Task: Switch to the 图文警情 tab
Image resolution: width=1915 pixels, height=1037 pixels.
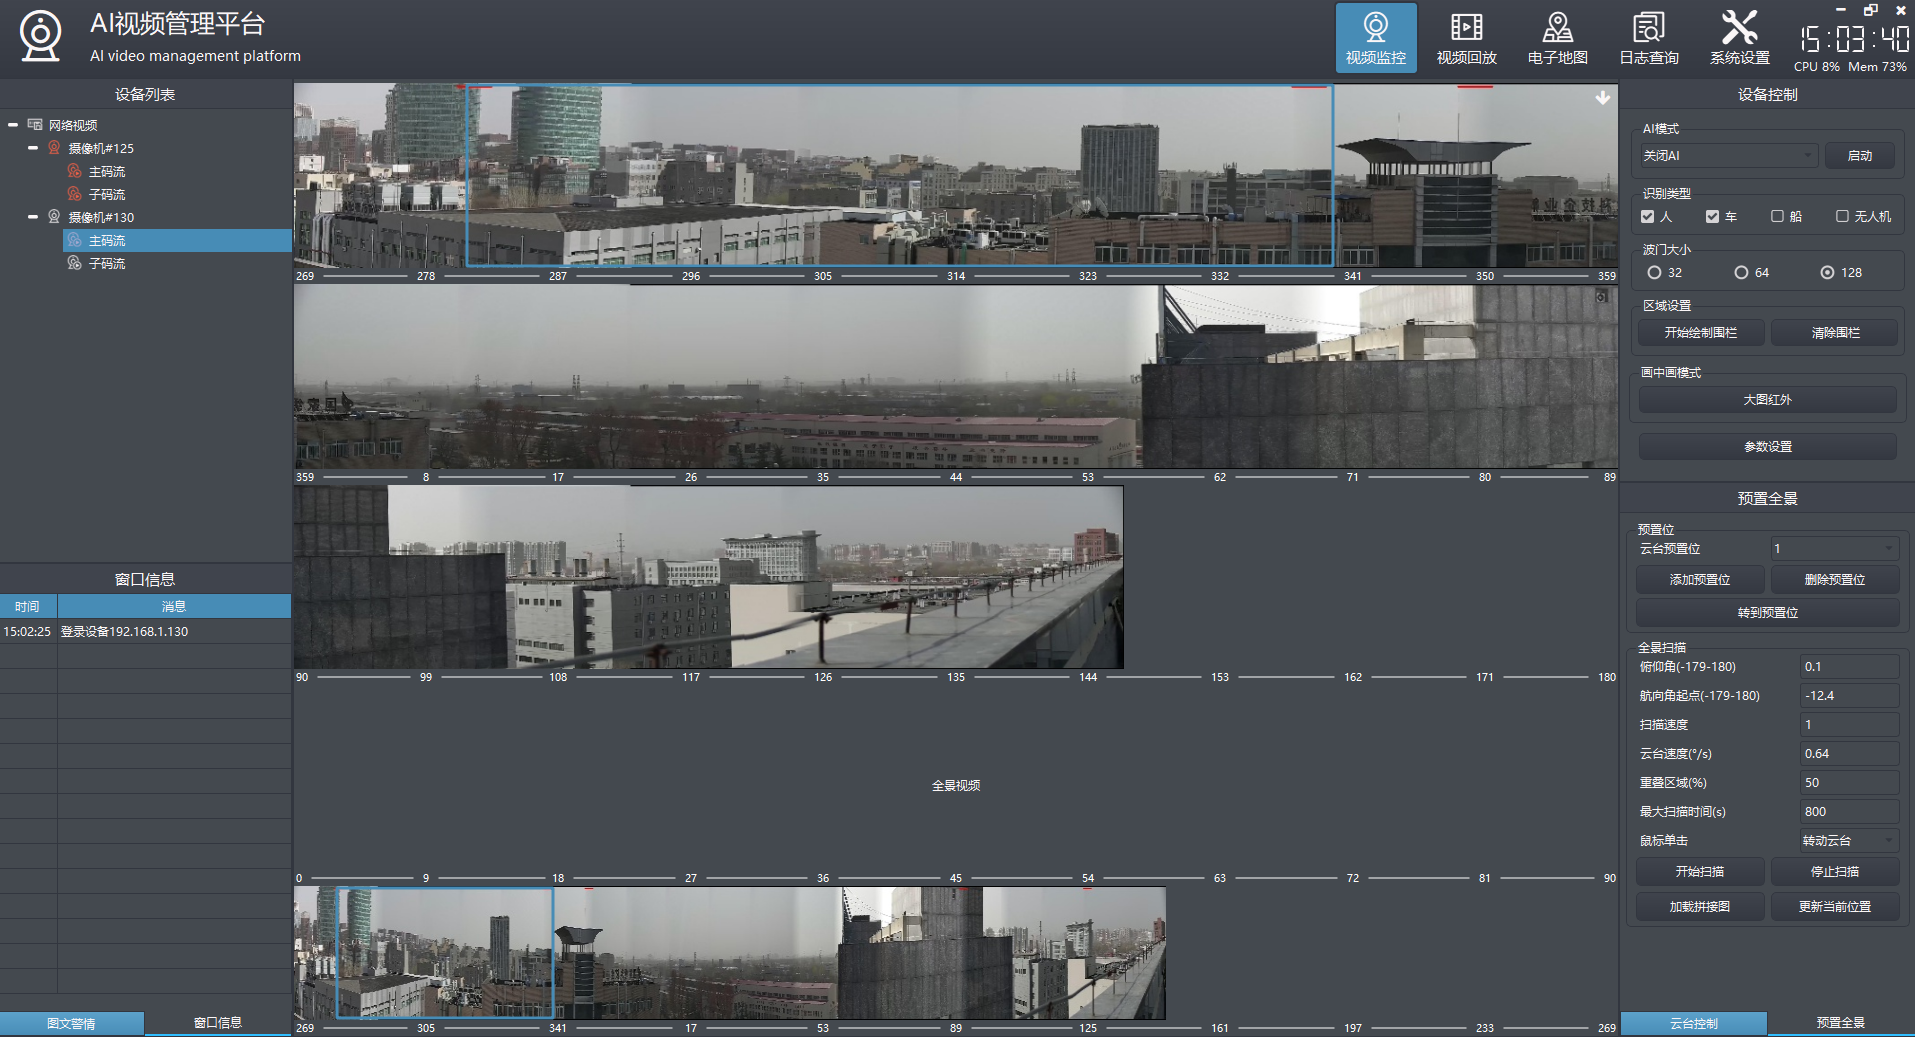Action: [x=72, y=1023]
